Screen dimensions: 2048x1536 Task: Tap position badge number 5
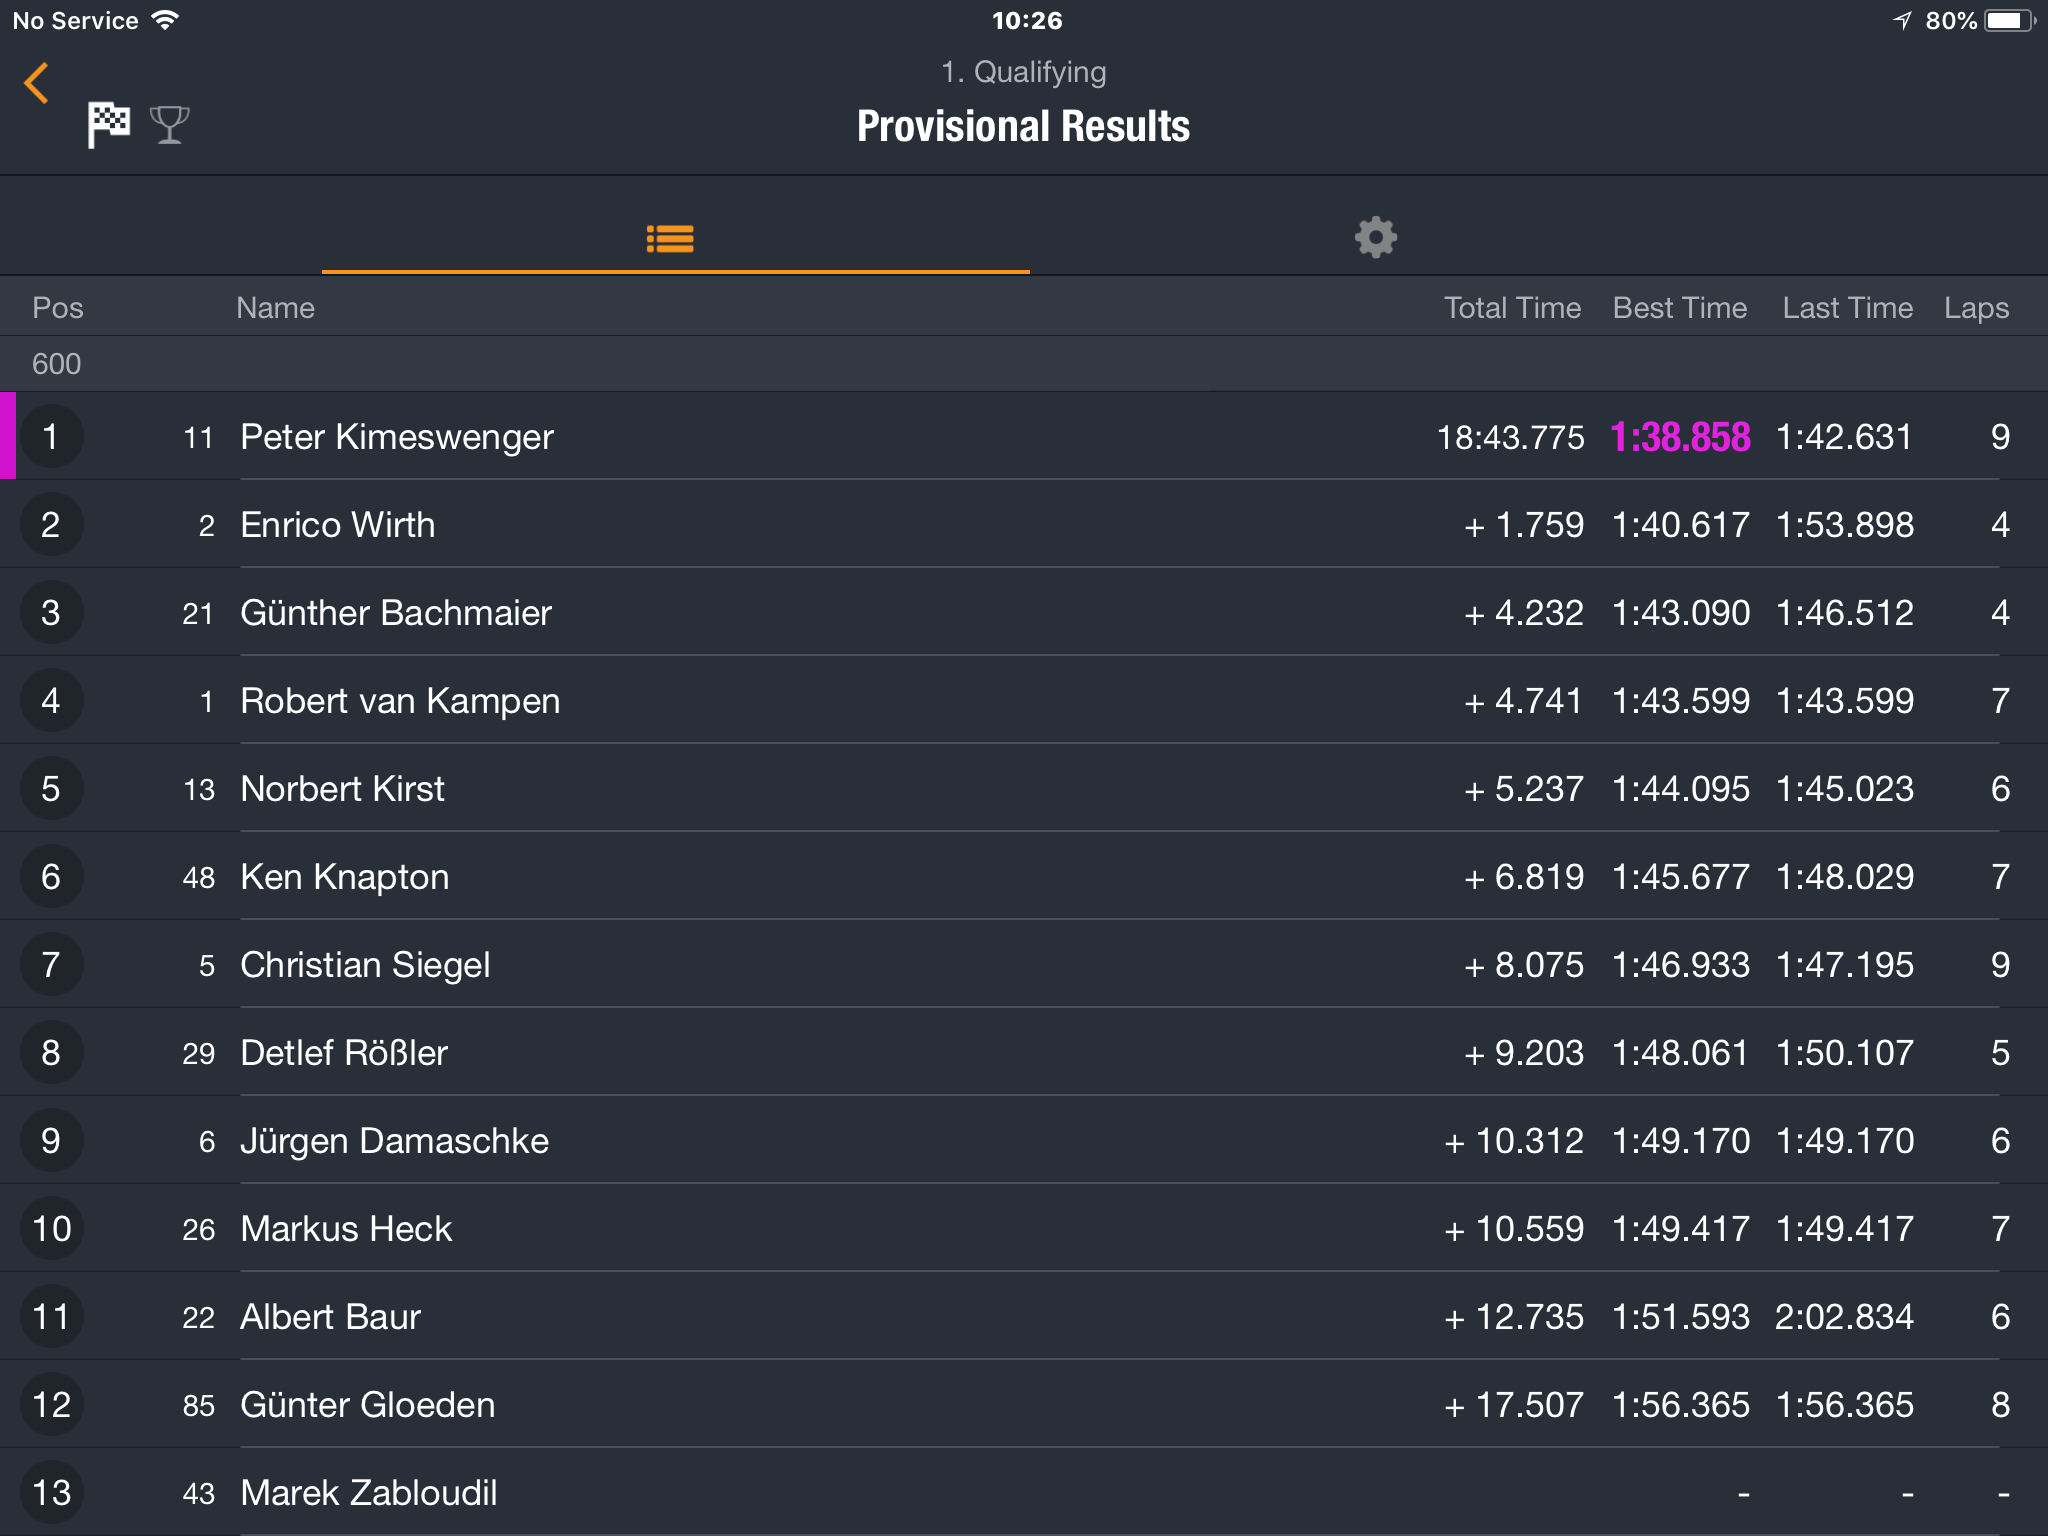[51, 788]
